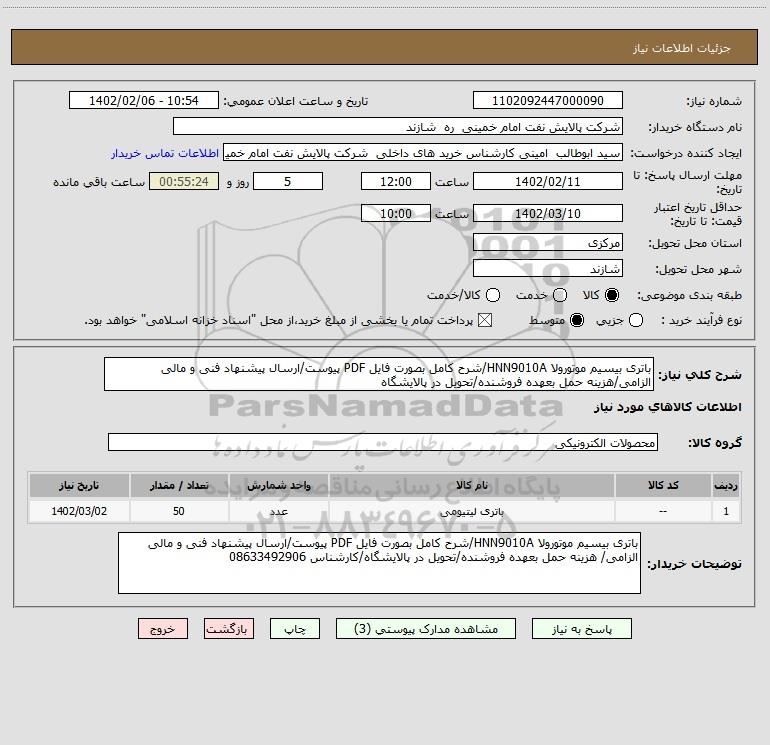Image resolution: width=770 pixels, height=745 pixels.
Task: Click the row number cell 1
Action: point(726,511)
